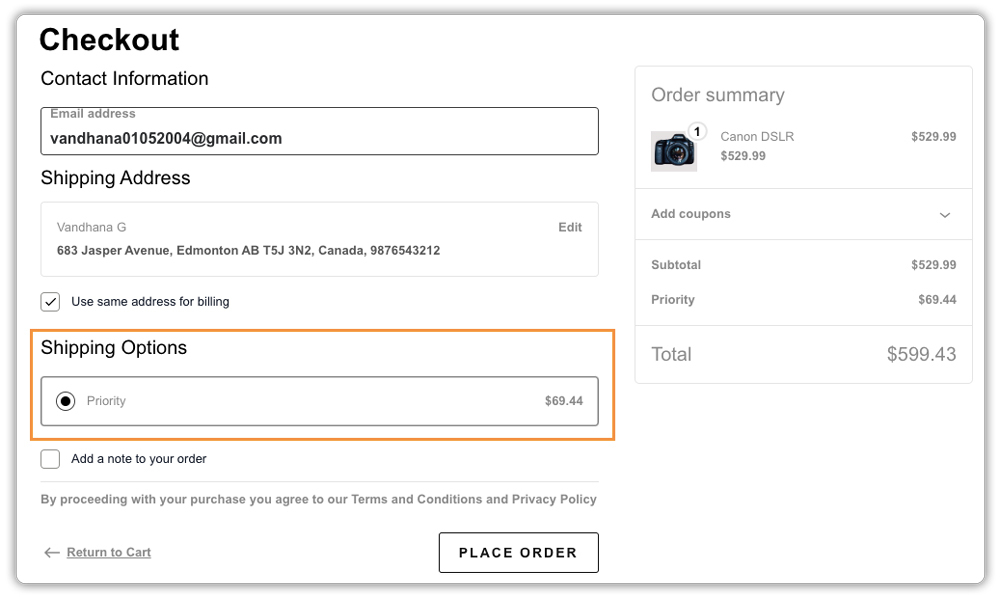This screenshot has height=597, width=1000.
Task: Enable "Add a note to your order"
Action: [50, 458]
